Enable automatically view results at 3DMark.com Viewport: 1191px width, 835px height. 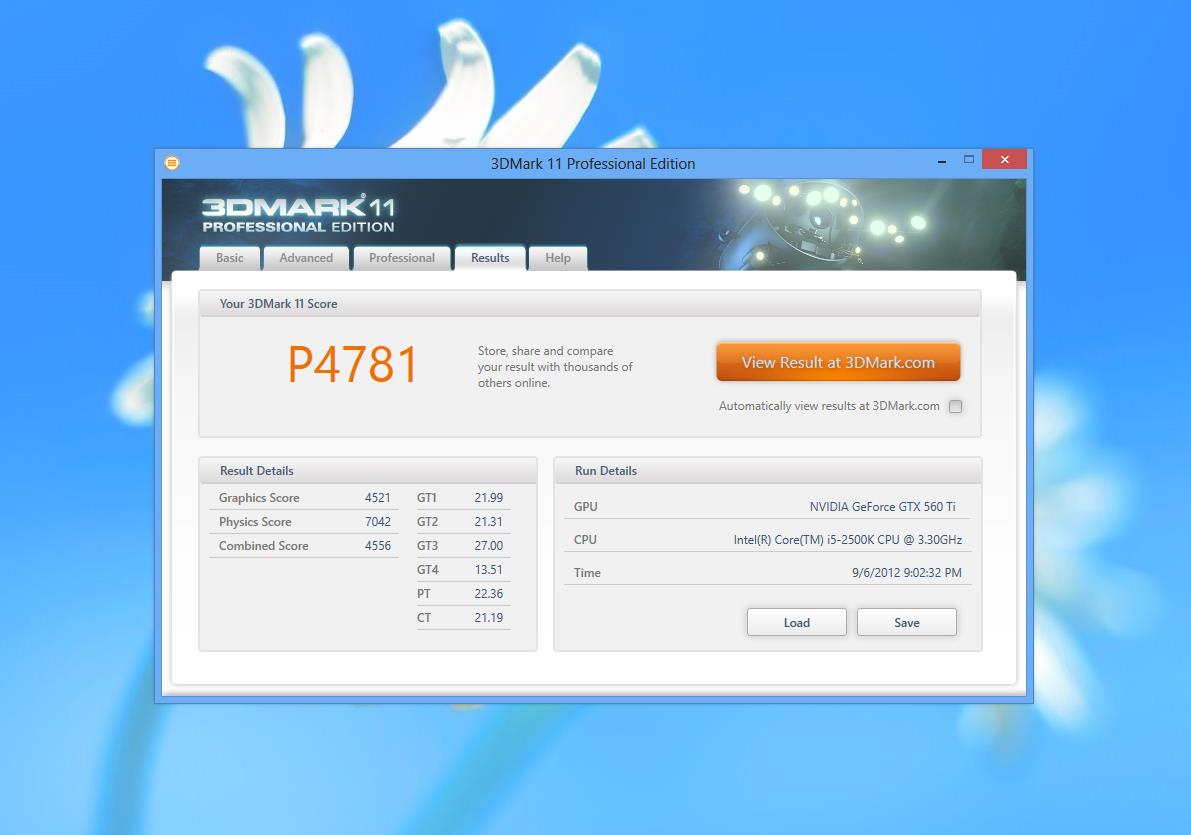pos(955,407)
